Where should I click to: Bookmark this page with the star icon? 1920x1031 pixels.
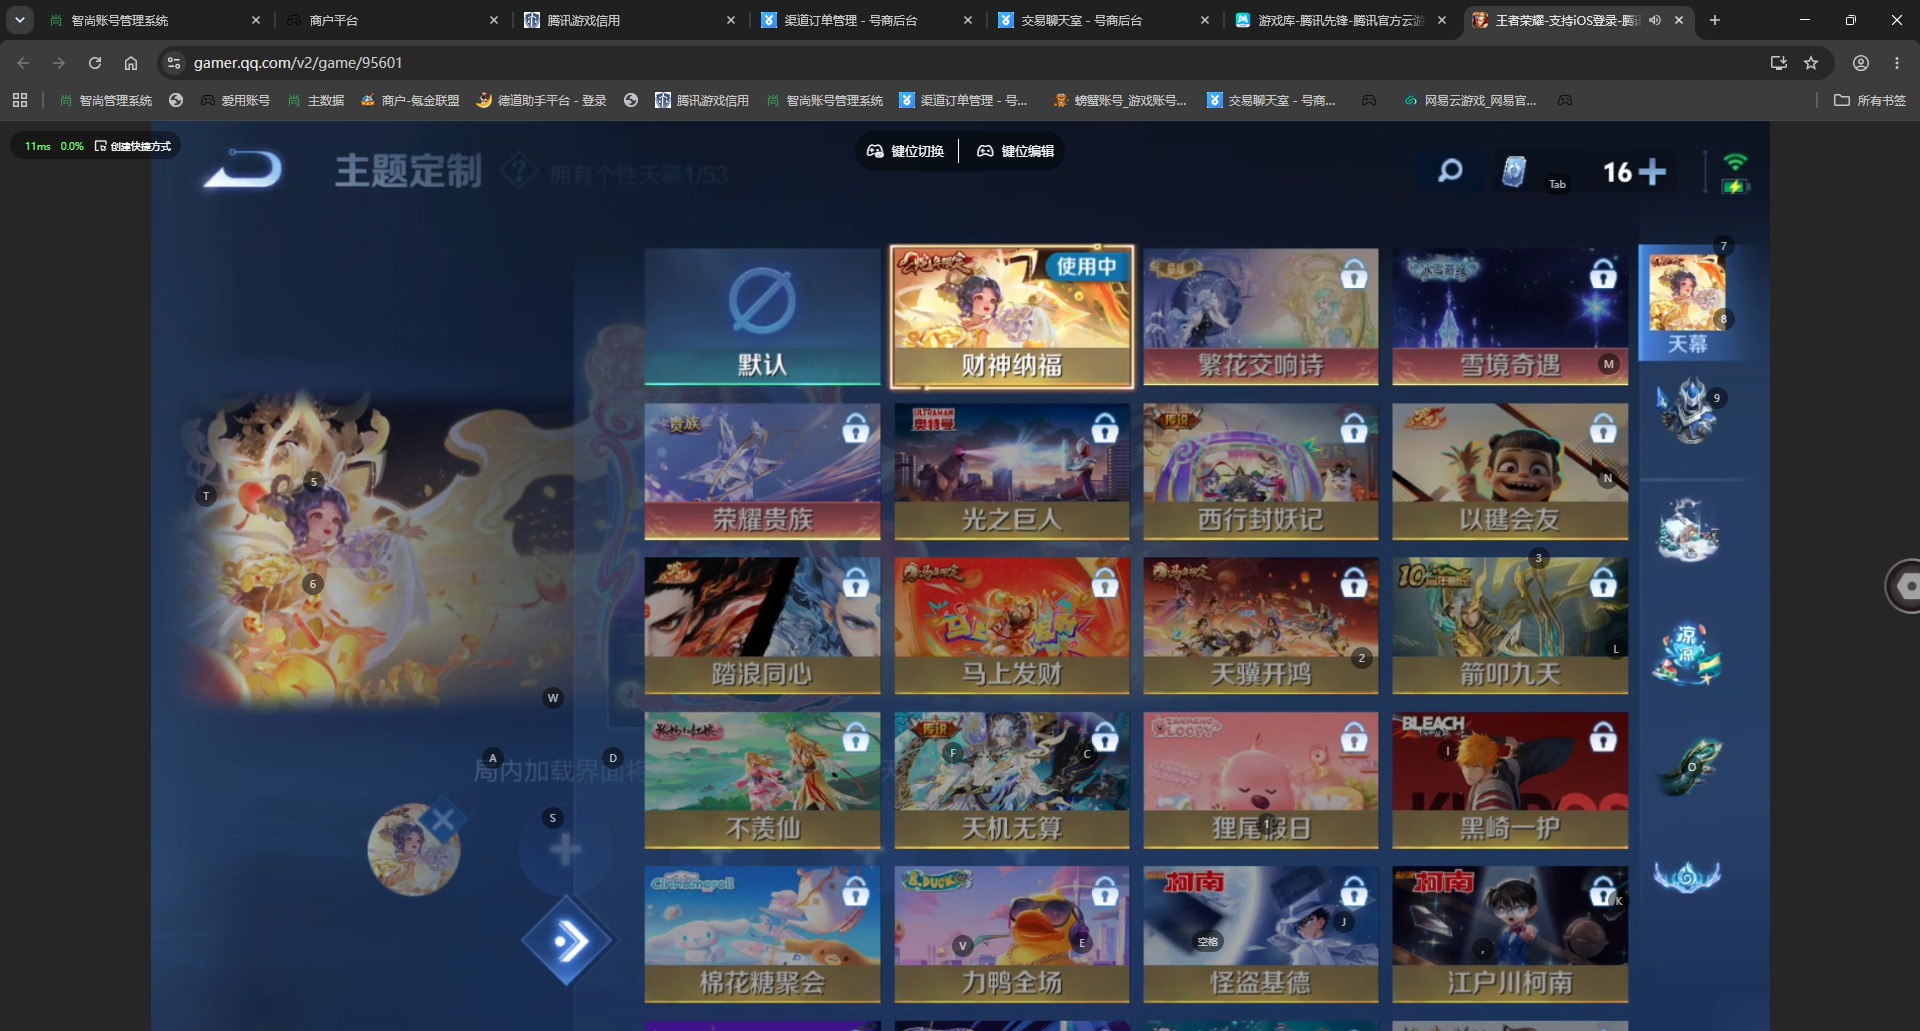(1811, 63)
